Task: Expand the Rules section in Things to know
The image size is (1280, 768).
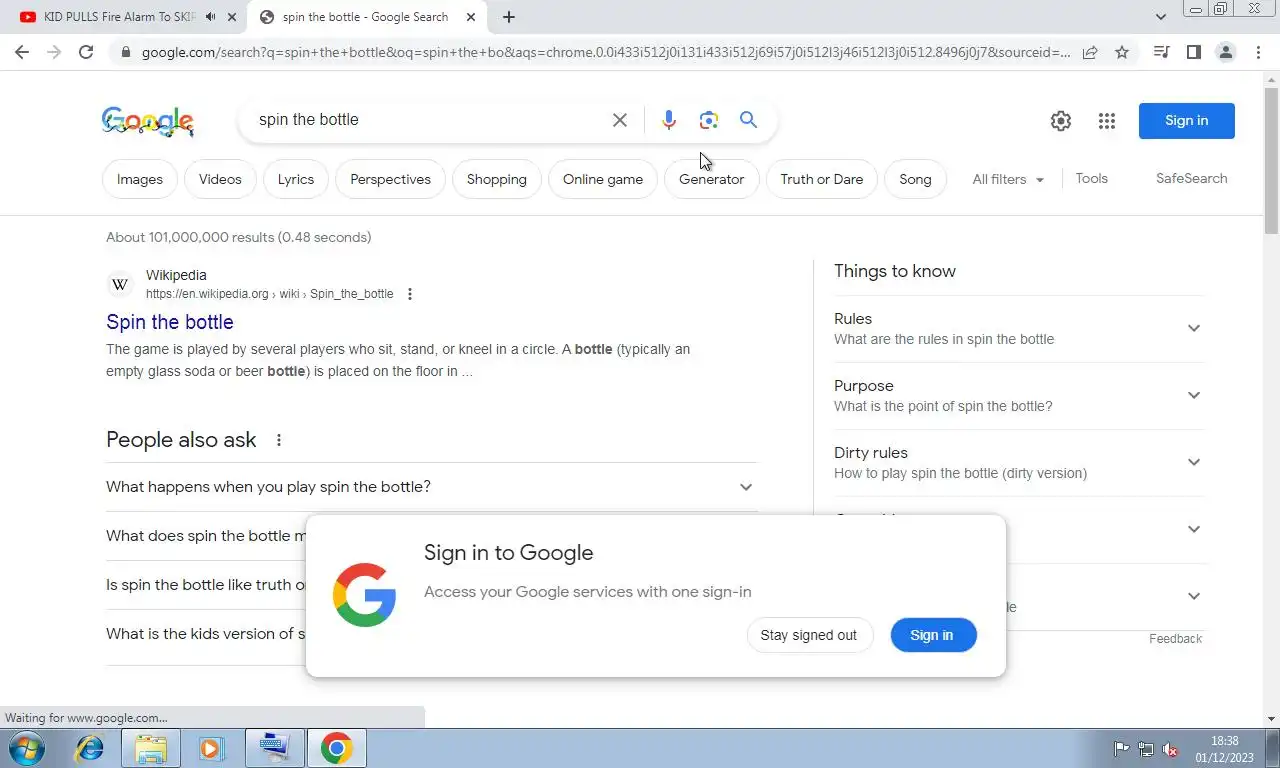Action: coord(1018,328)
